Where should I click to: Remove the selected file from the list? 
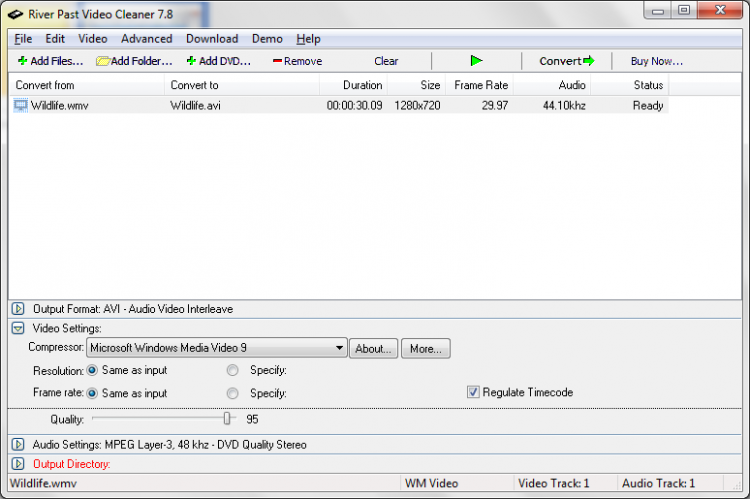tap(298, 61)
